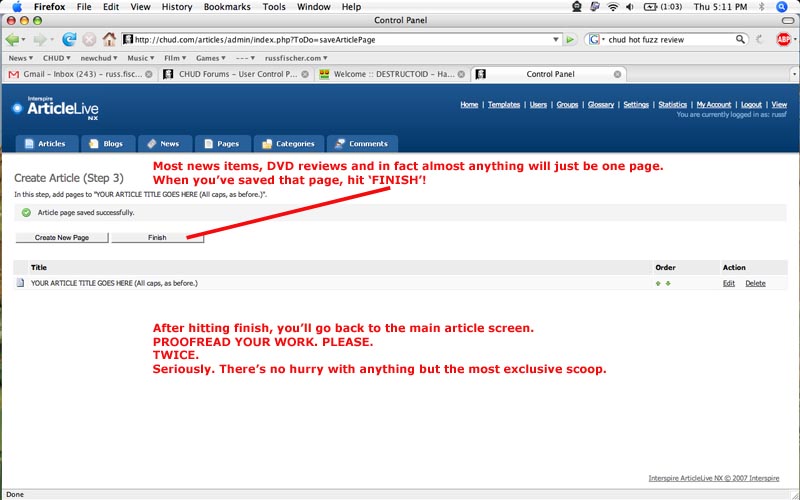The height and width of the screenshot is (500, 800).
Task: Open the Categories navigation tab
Action: point(290,143)
